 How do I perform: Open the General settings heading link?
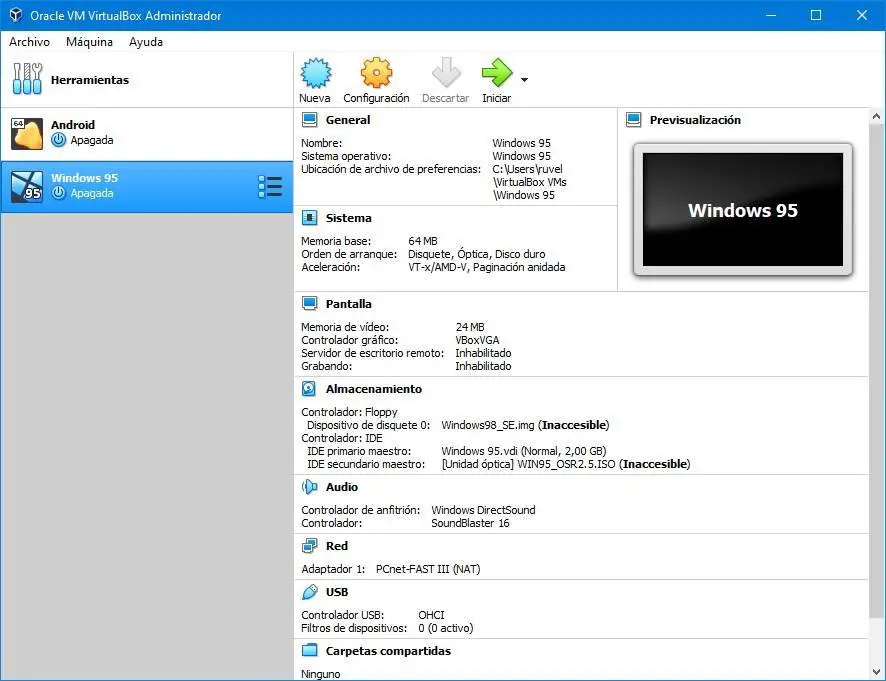pyautogui.click(x=348, y=120)
